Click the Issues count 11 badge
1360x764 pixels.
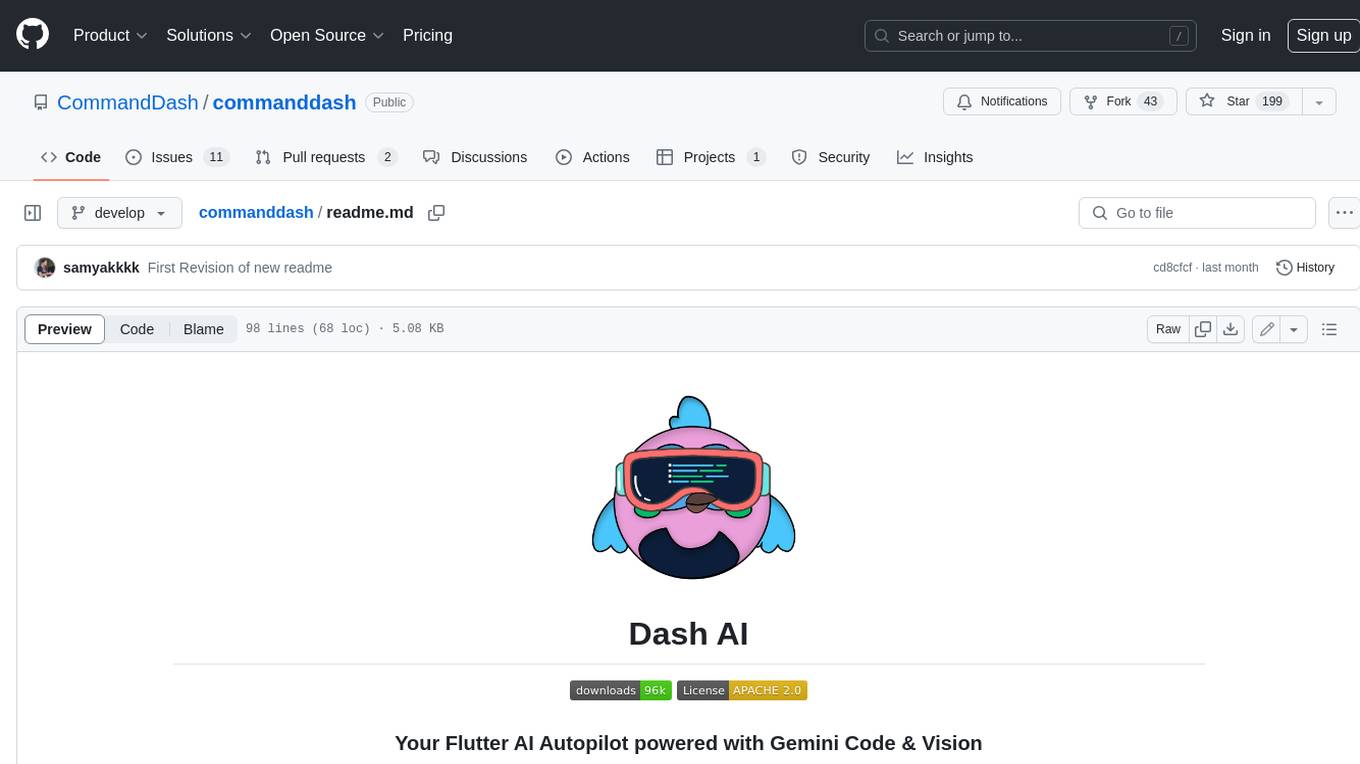(216, 157)
